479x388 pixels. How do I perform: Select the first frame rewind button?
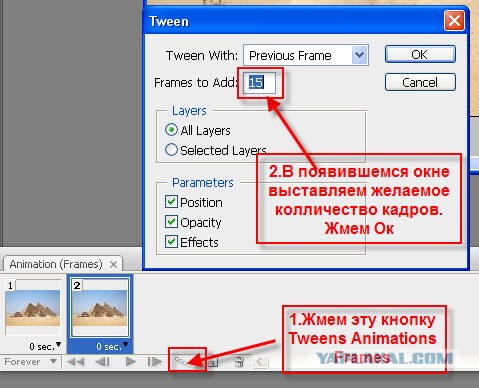(x=75, y=362)
